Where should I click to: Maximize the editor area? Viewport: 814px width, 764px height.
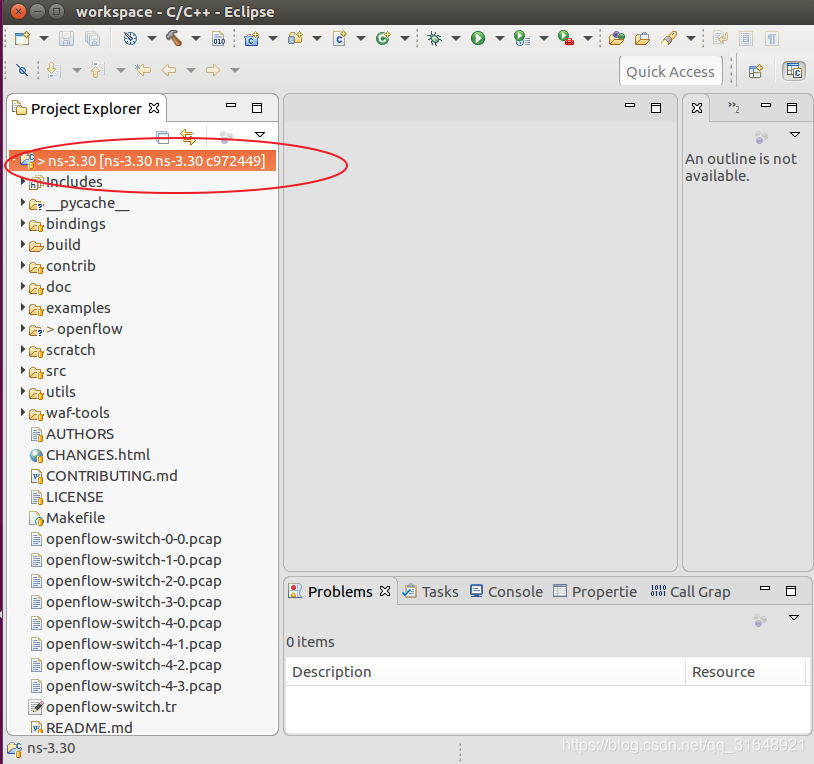click(x=656, y=107)
